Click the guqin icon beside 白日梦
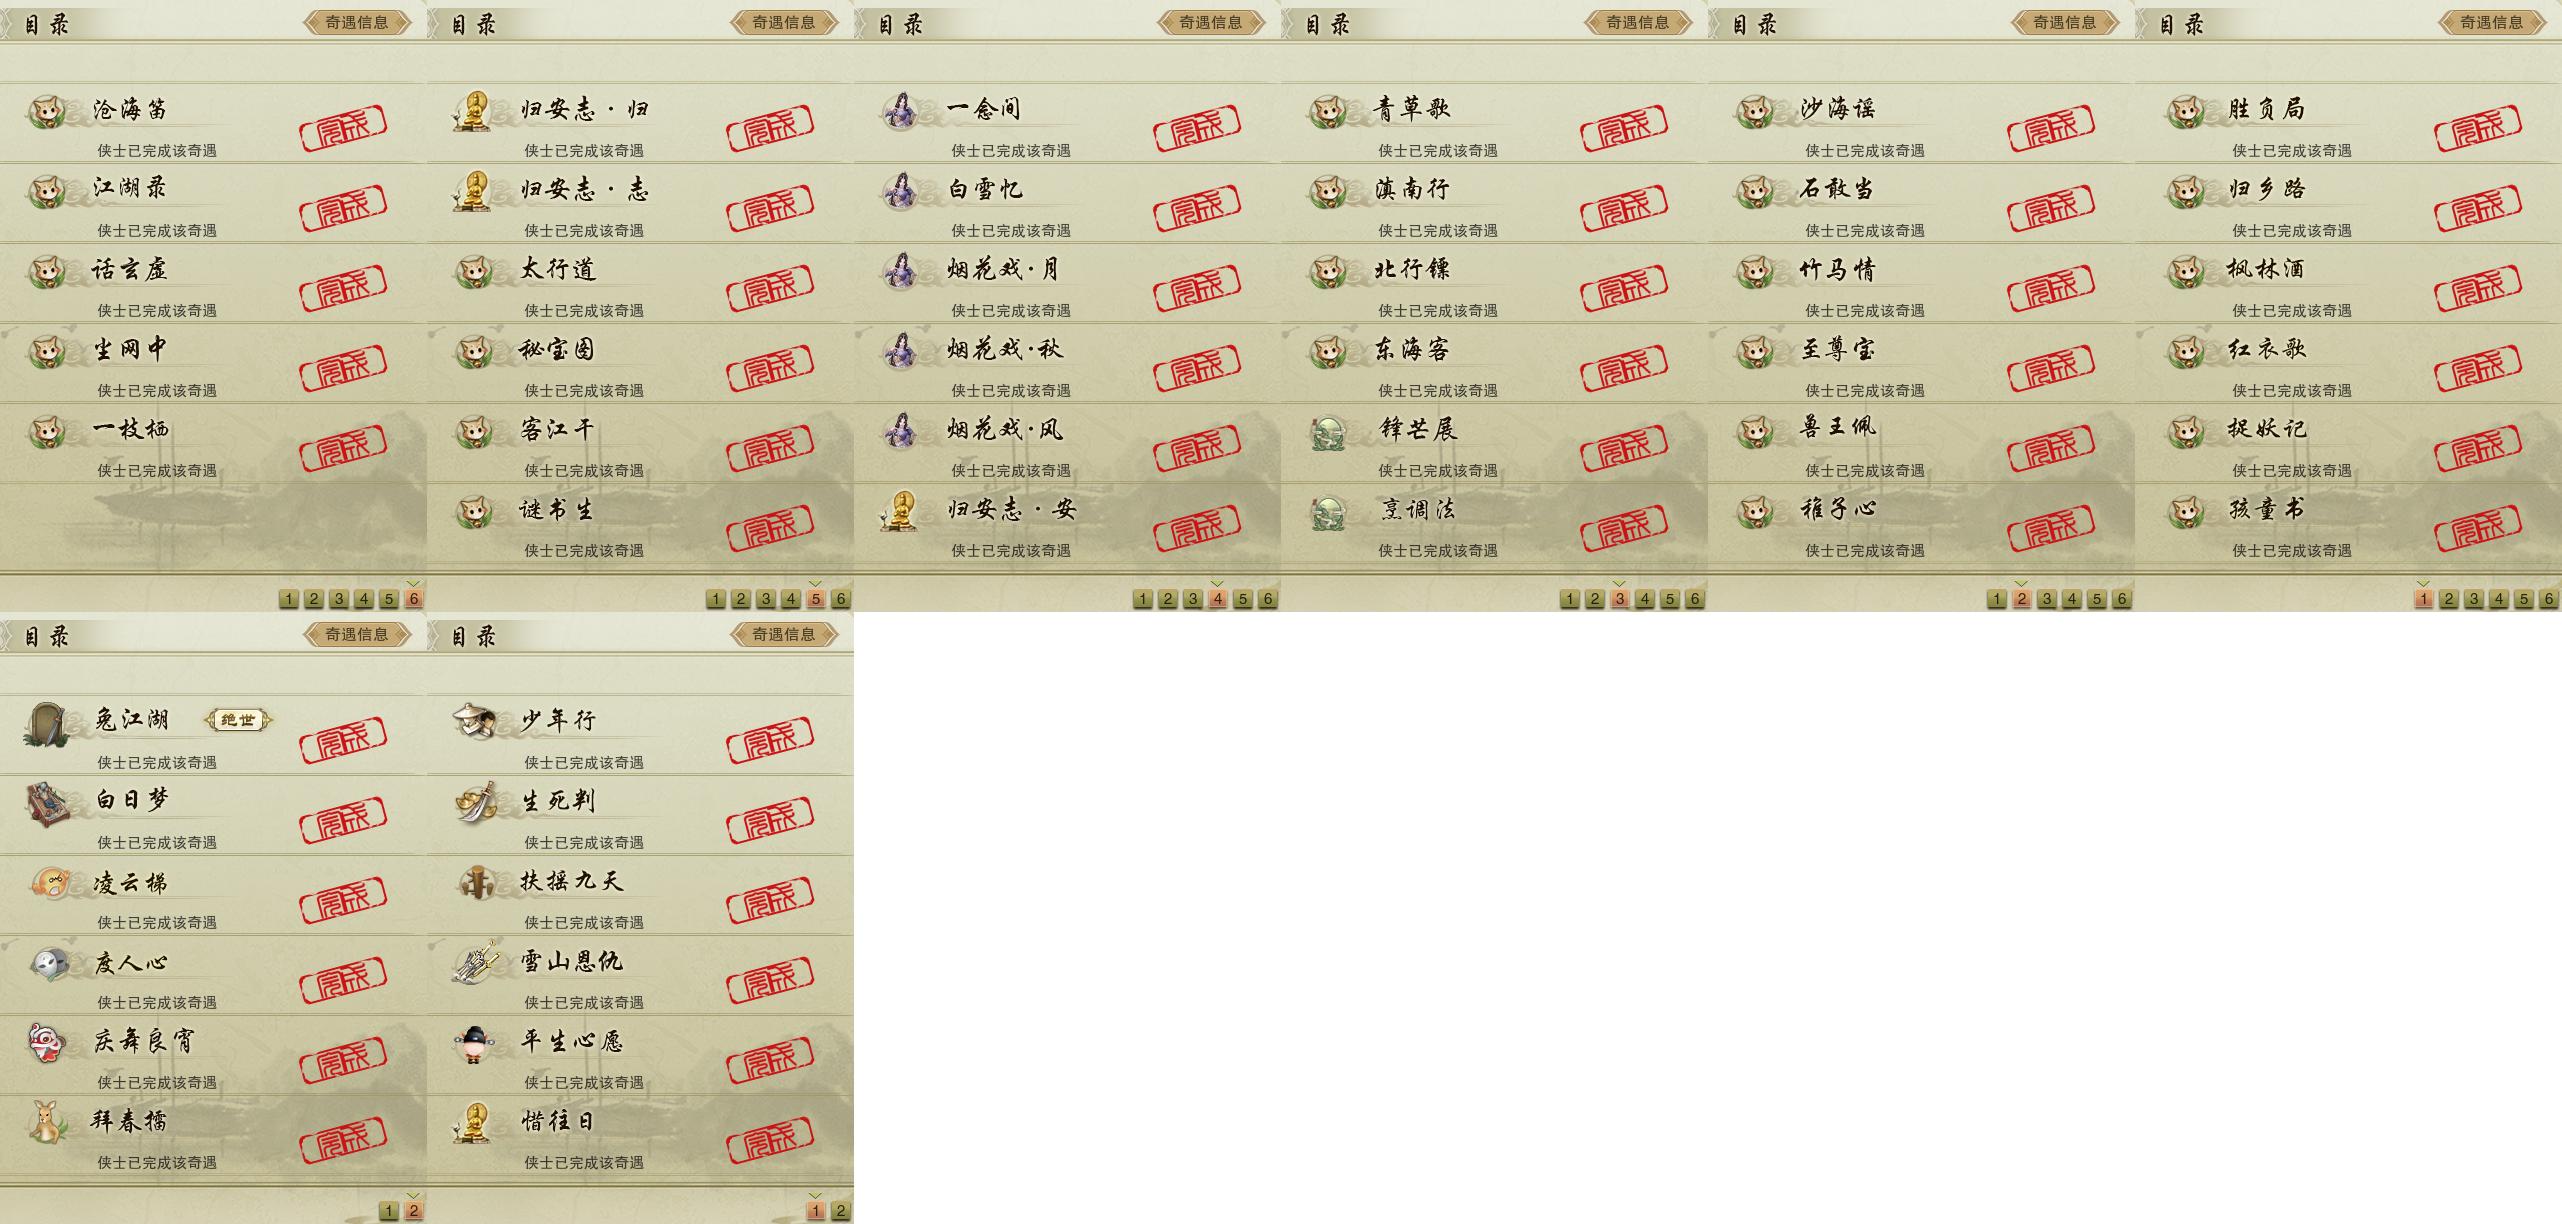This screenshot has width=2562, height=1224. coord(48,804)
